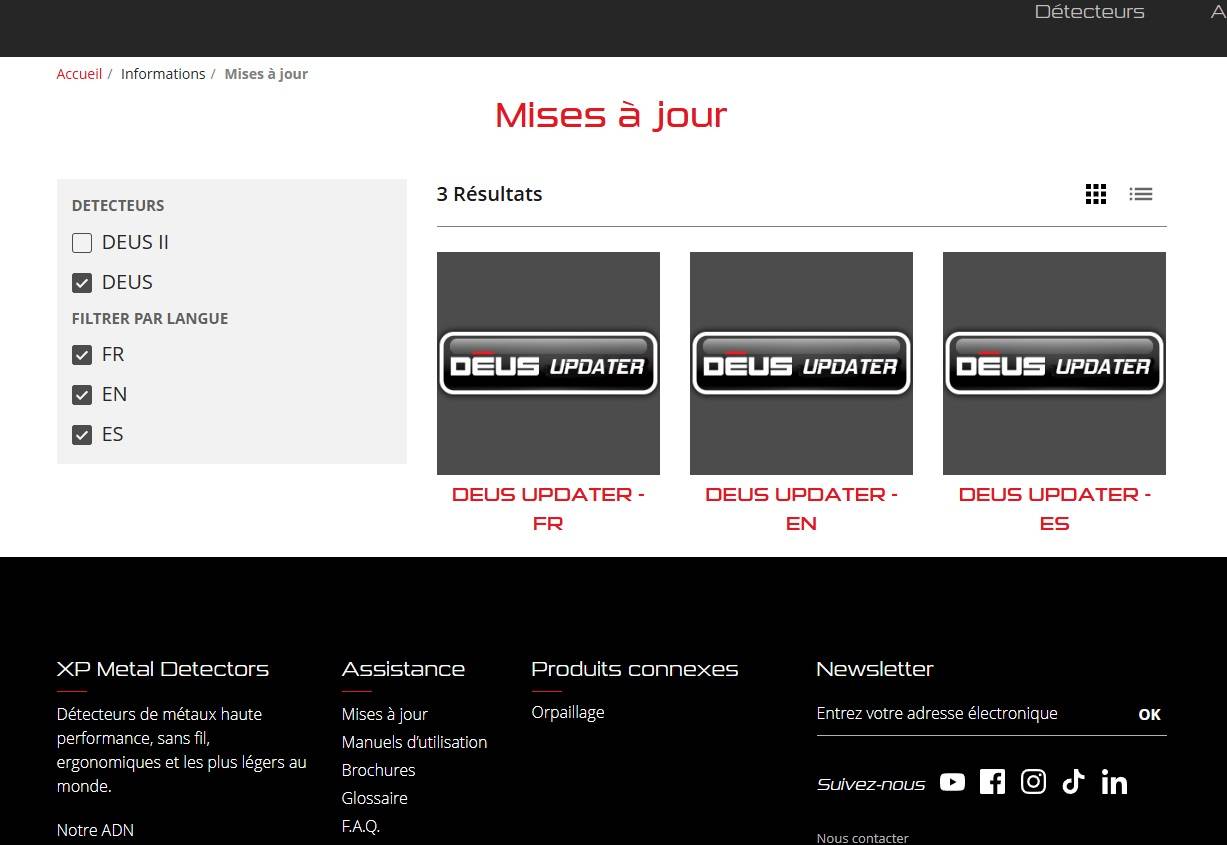Open the DEUS UPDATER - FR thumbnail
This screenshot has width=1227, height=845.
coord(548,363)
